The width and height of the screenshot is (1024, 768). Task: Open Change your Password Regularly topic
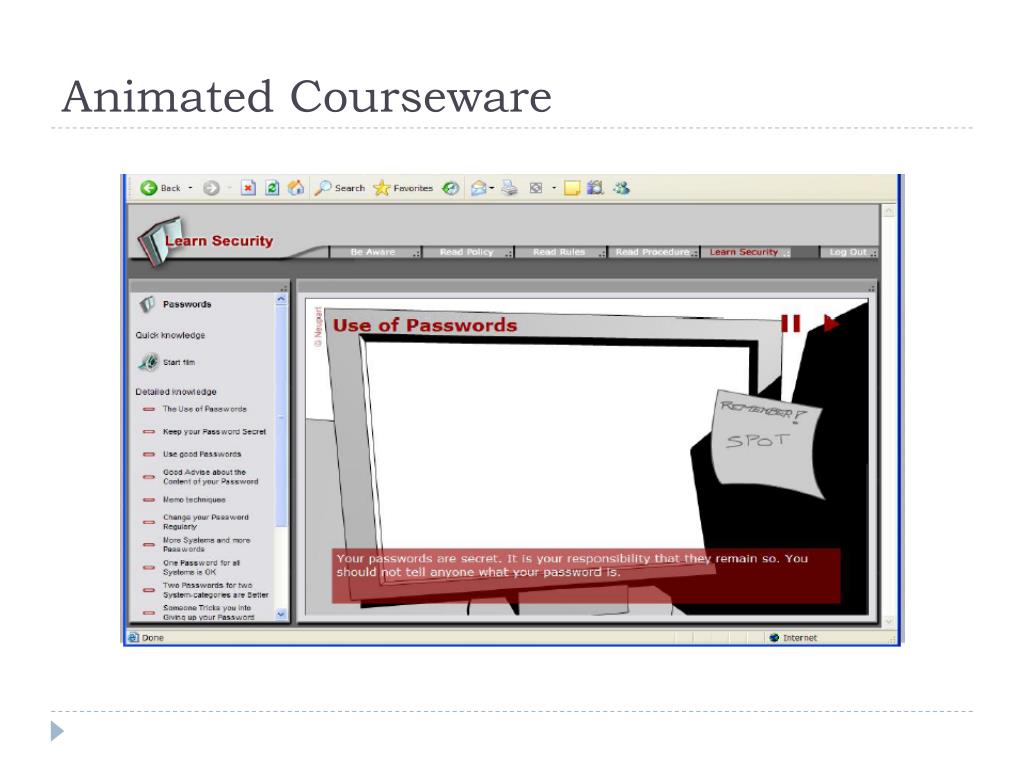pyautogui.click(x=206, y=522)
